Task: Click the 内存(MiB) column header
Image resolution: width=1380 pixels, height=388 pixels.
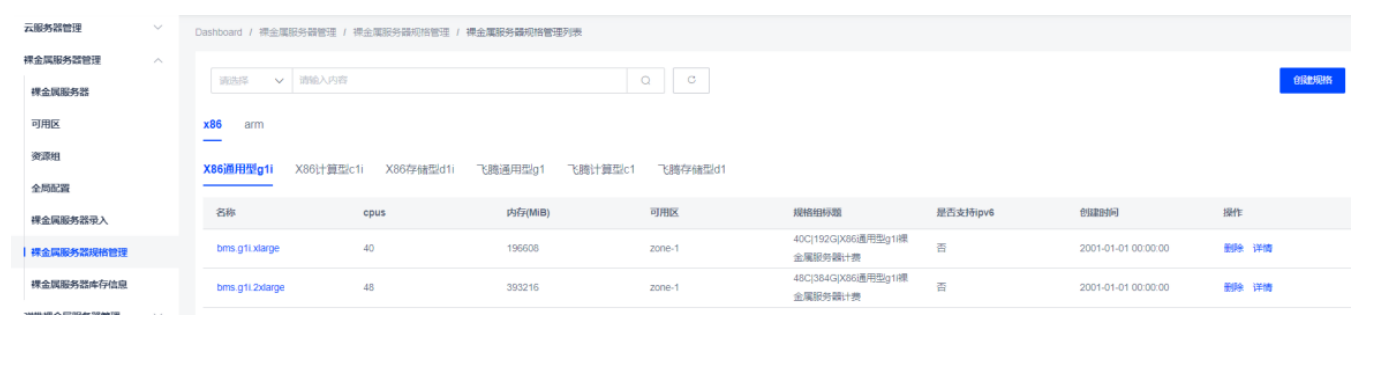Action: (529, 213)
